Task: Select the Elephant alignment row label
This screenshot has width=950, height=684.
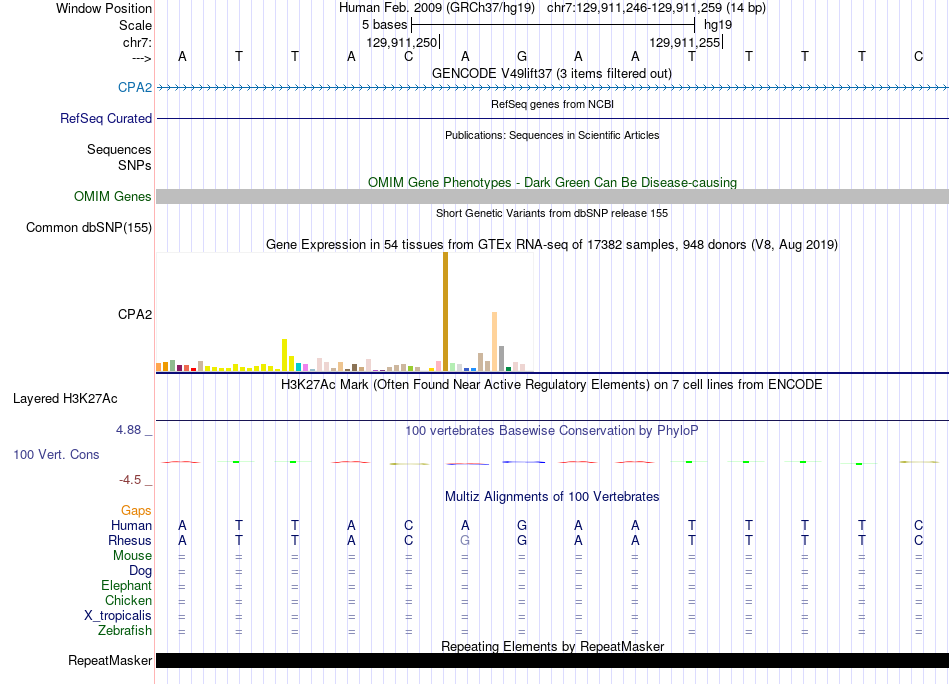Action: (x=126, y=585)
